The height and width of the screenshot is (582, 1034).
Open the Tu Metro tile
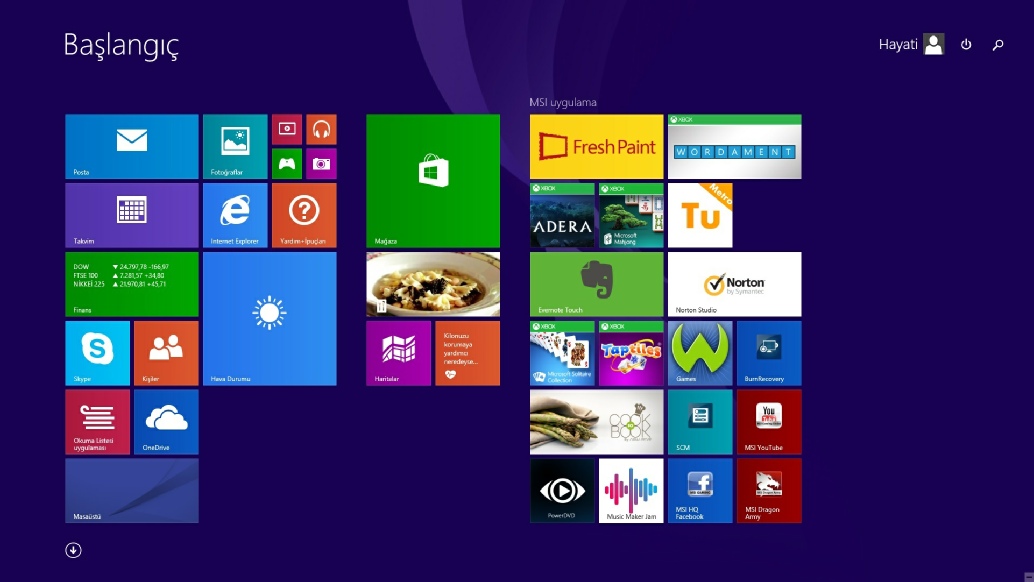(x=700, y=216)
